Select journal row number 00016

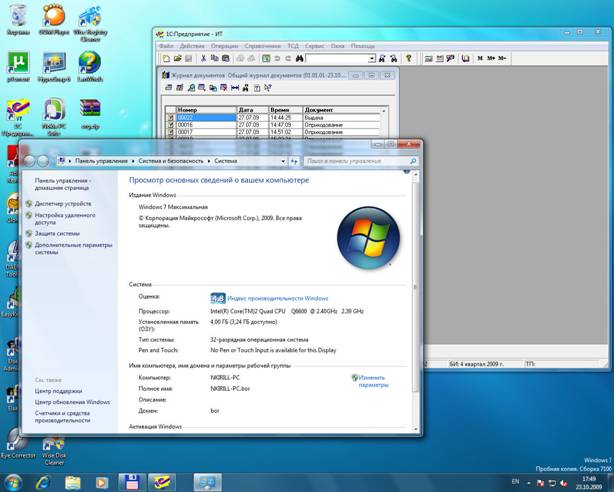206,125
